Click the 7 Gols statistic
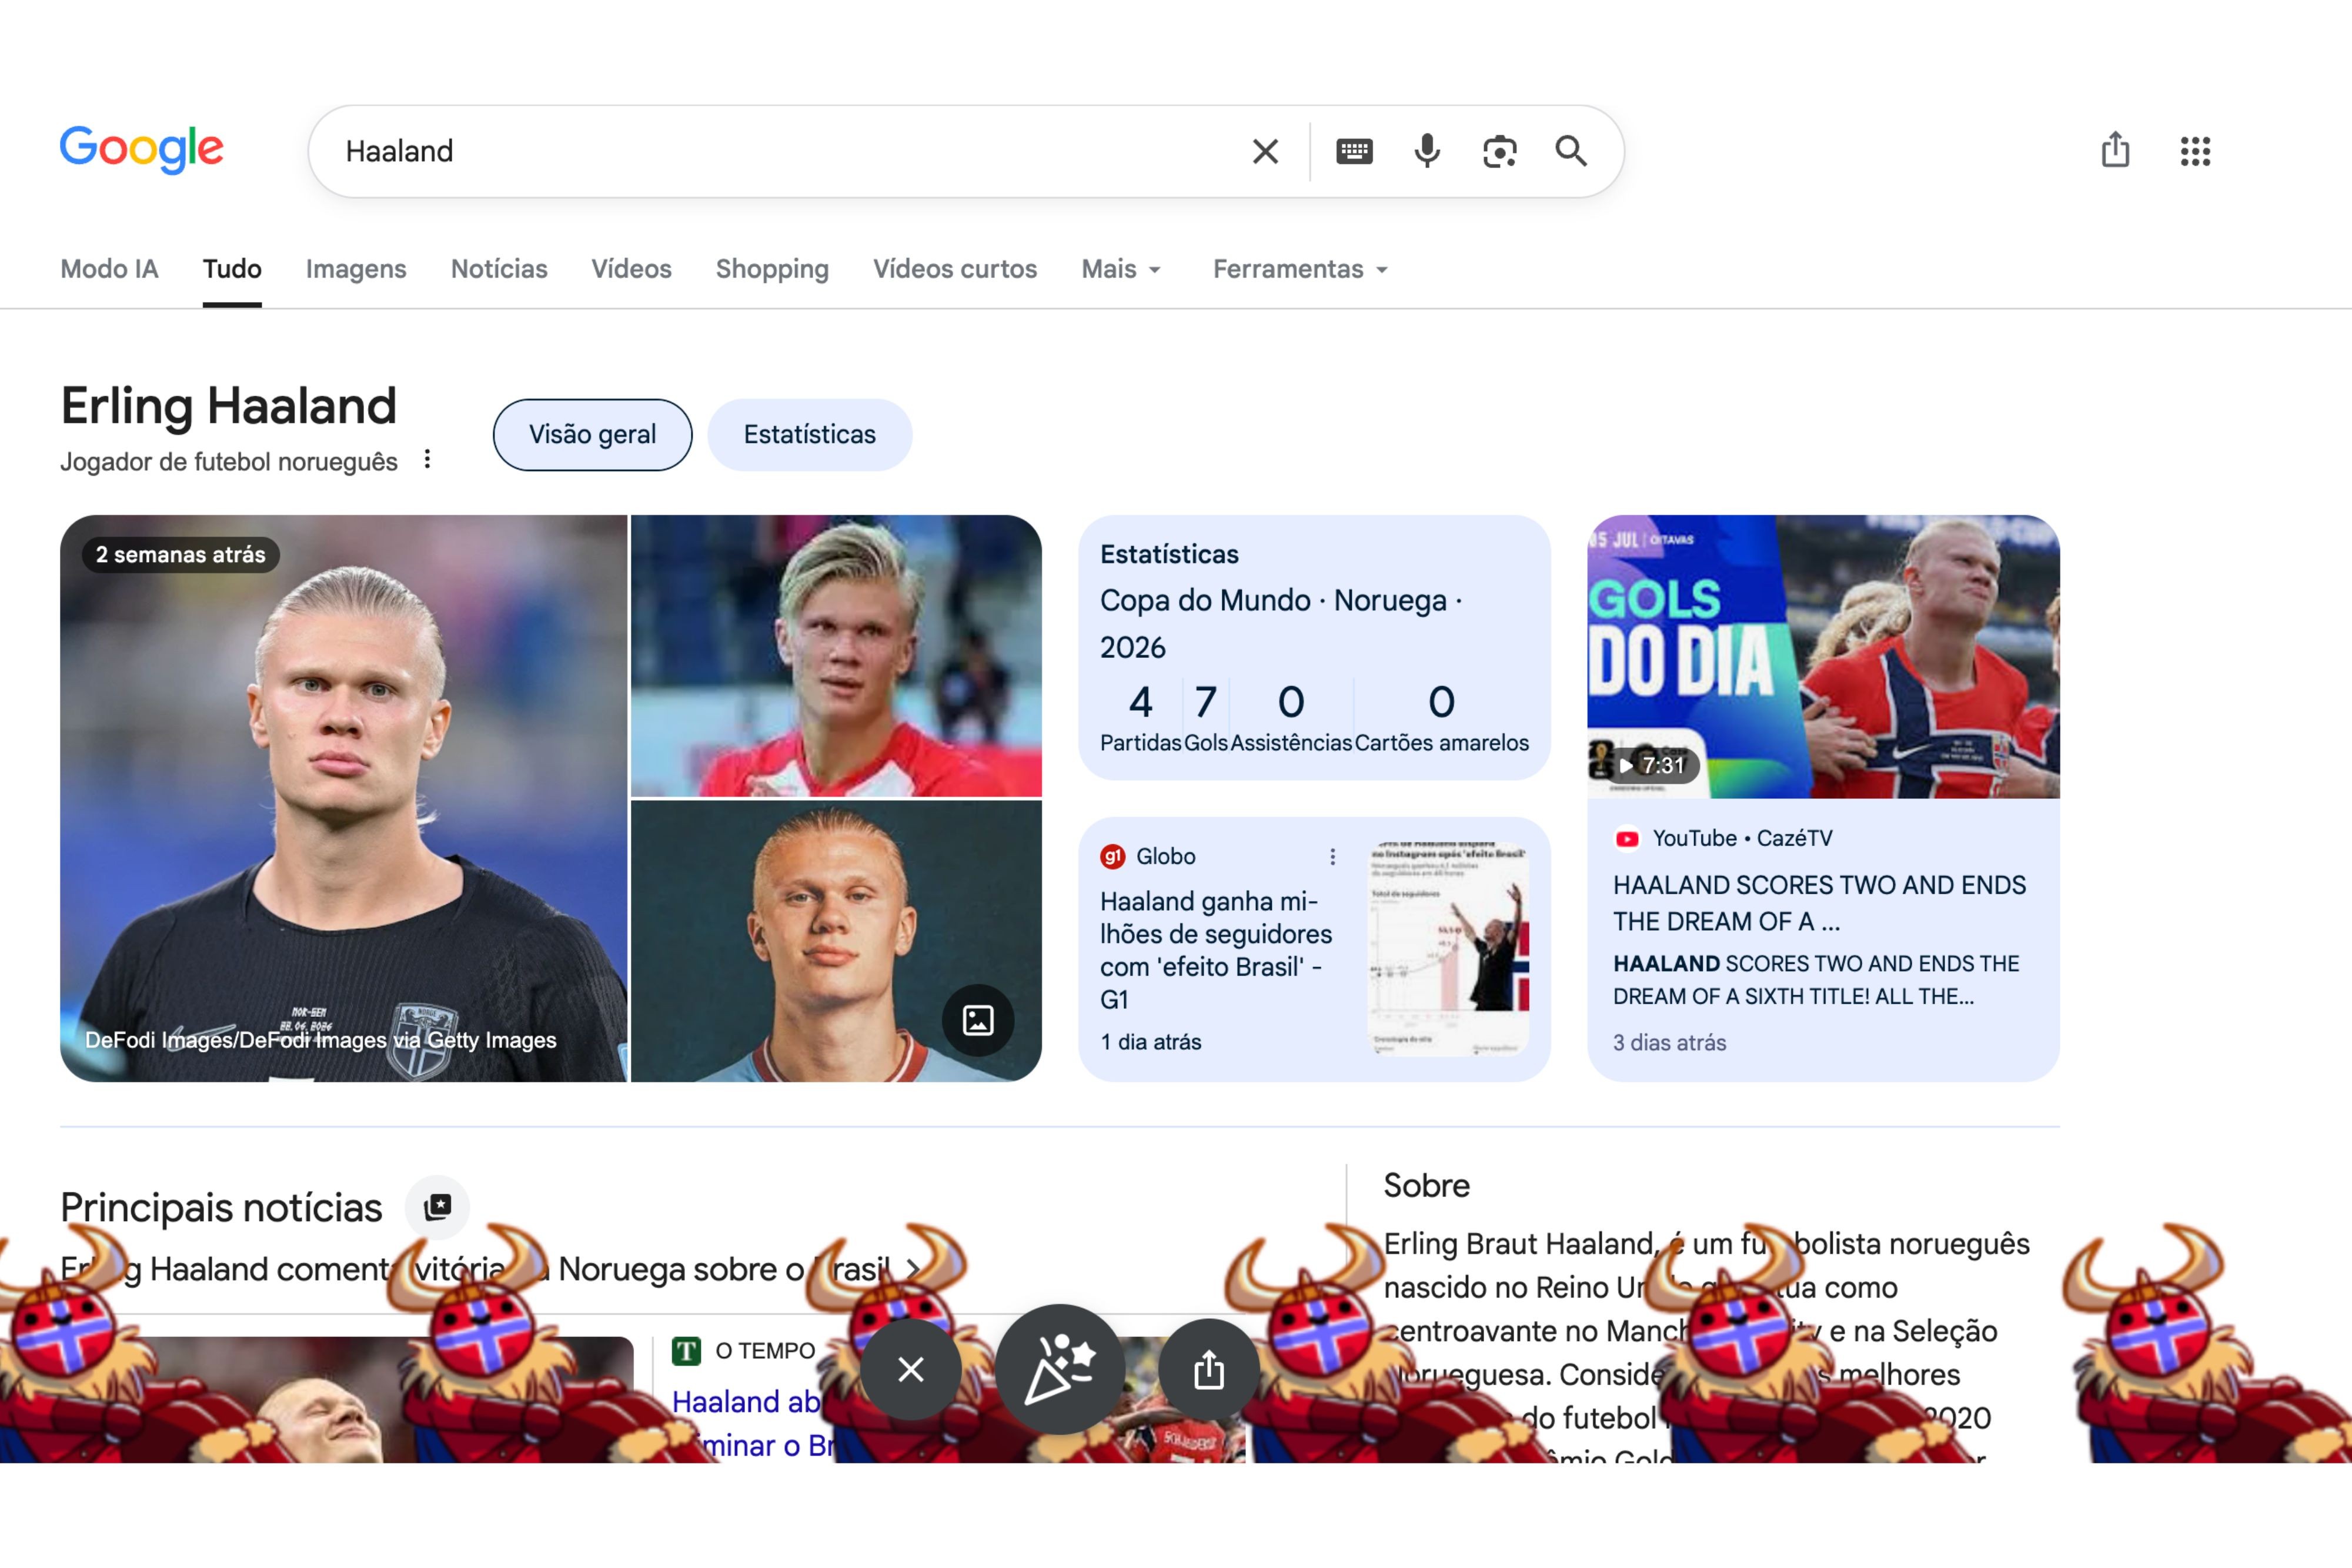The height and width of the screenshot is (1568, 2352). 1206,717
